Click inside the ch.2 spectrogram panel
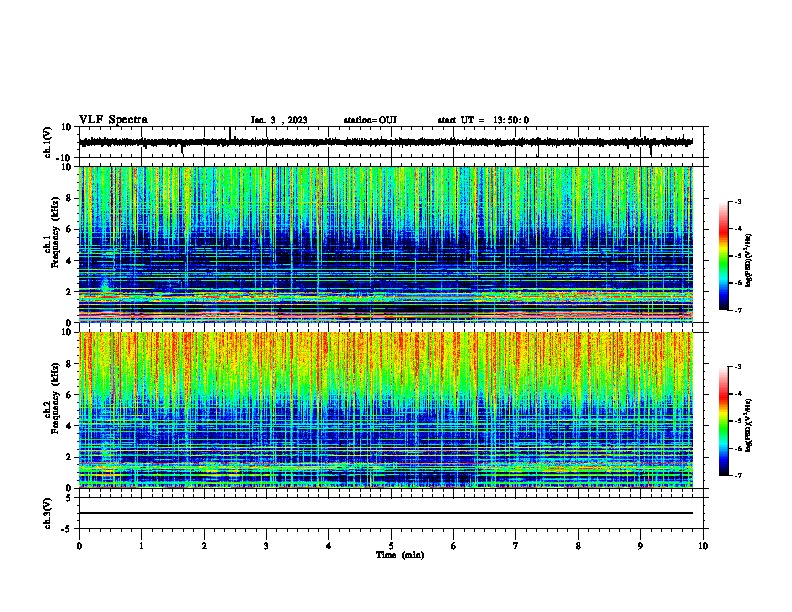 point(386,410)
